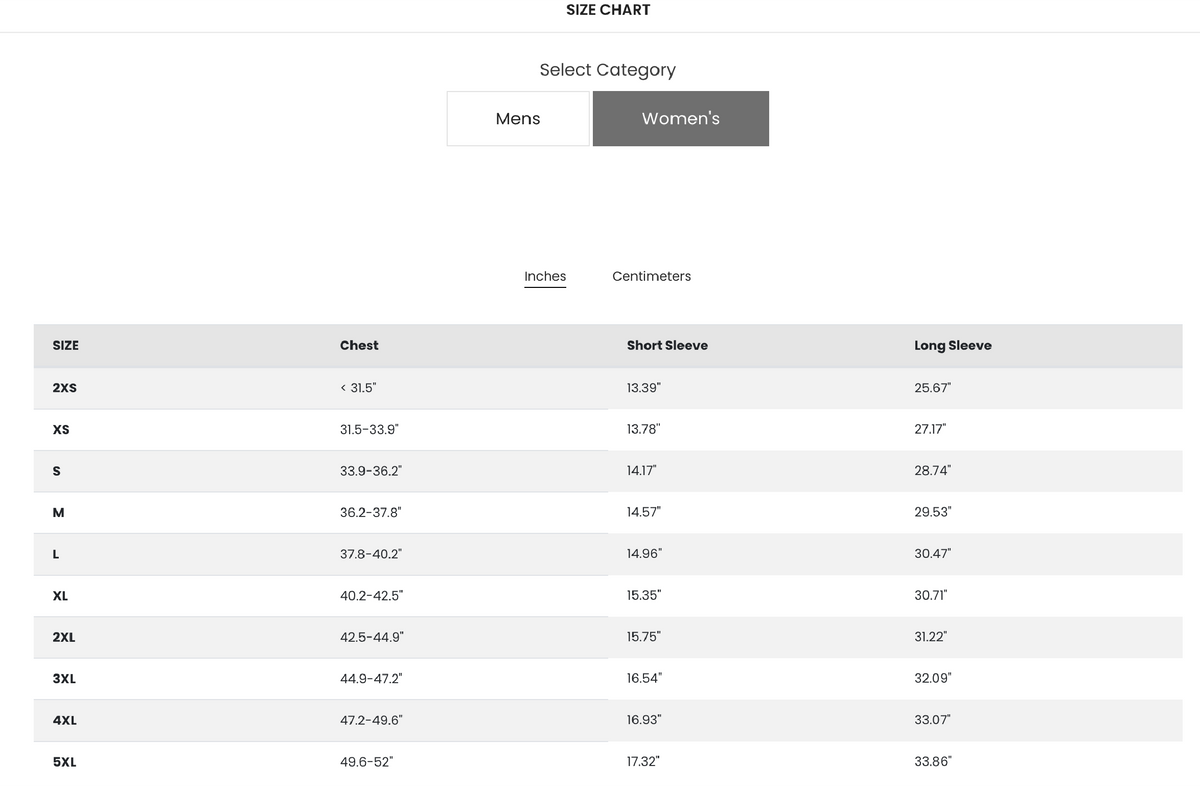Switch to the Centimeters tab
Image resolution: width=1200 pixels, height=786 pixels.
coord(651,276)
